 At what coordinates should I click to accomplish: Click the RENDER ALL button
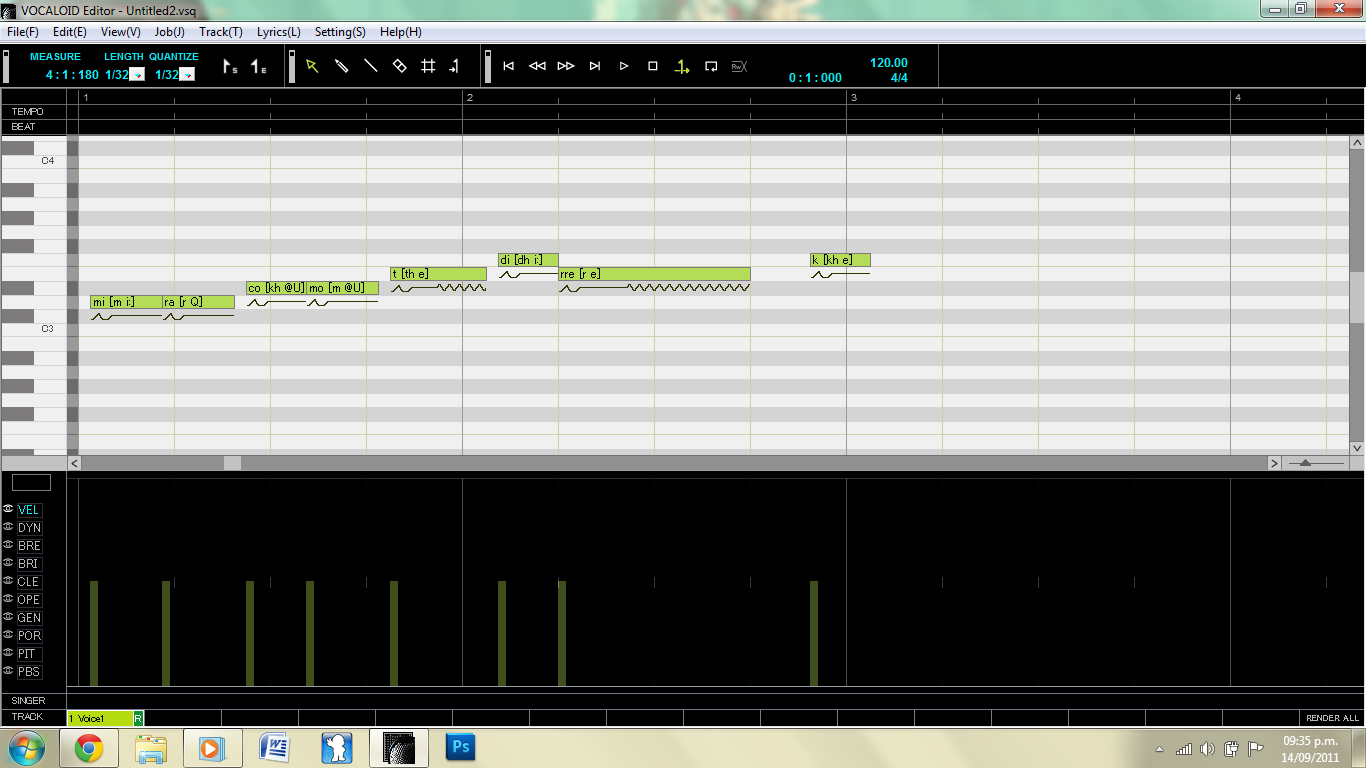pyautogui.click(x=1332, y=718)
